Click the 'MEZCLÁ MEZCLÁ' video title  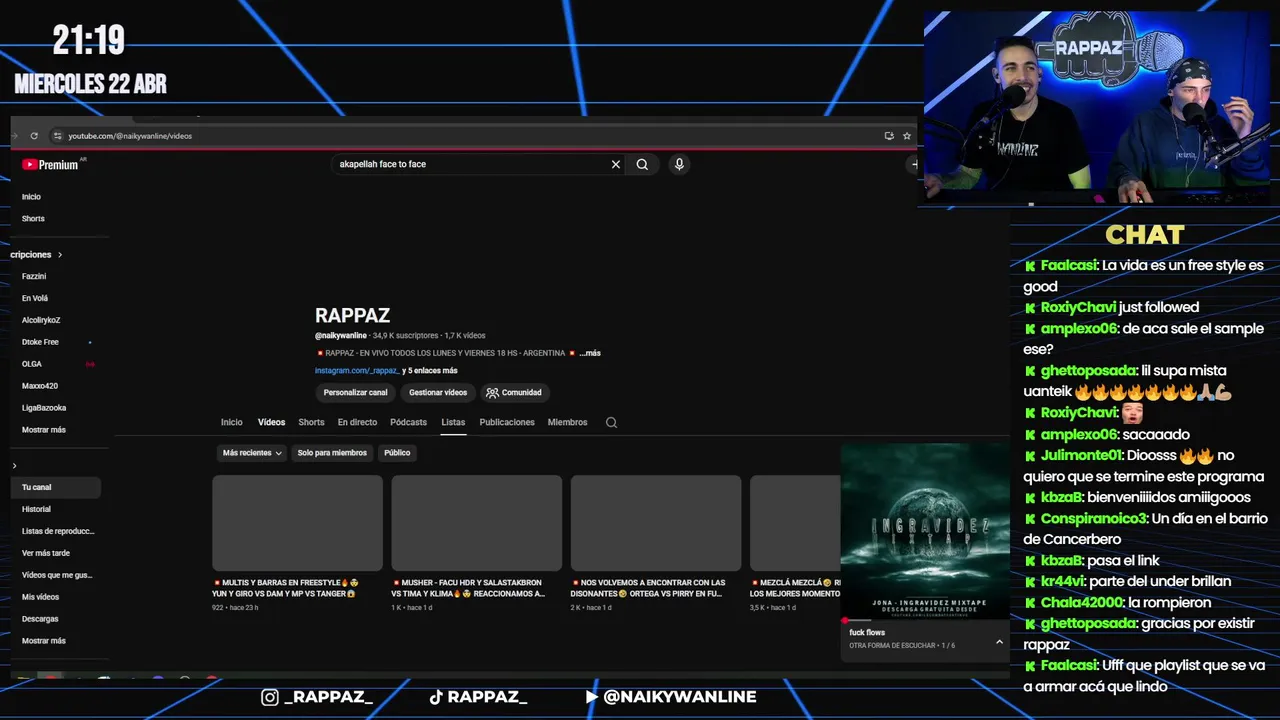click(x=796, y=588)
